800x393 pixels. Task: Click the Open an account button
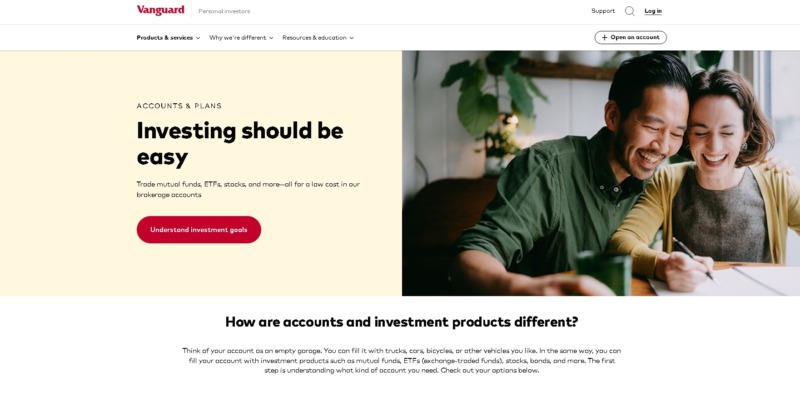coord(630,38)
